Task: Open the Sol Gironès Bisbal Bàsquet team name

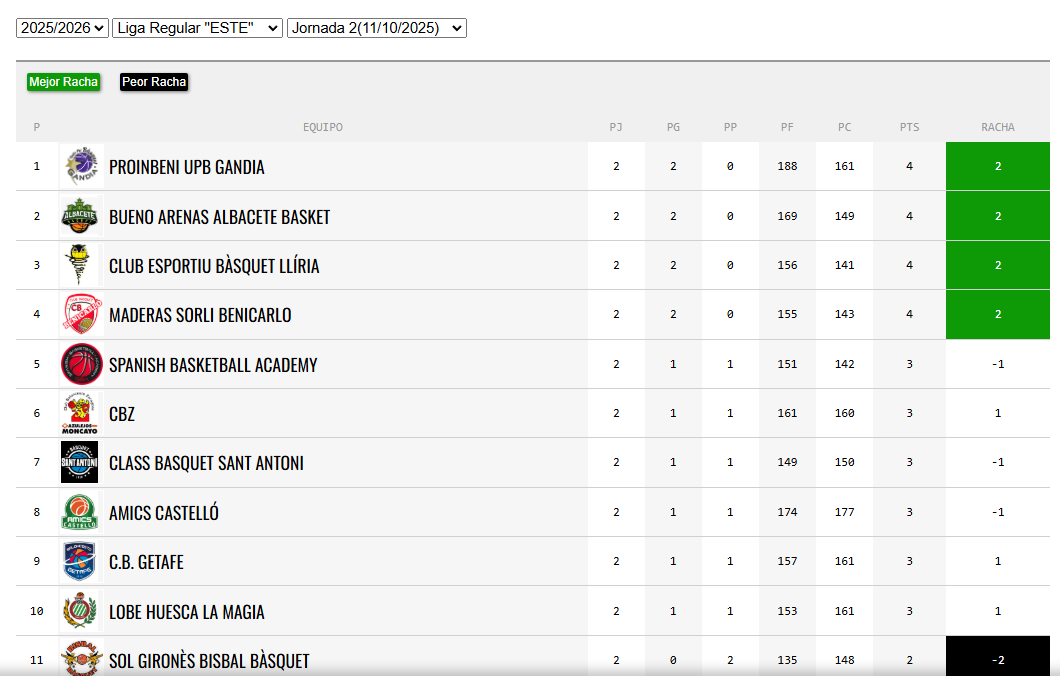Action: (209, 661)
